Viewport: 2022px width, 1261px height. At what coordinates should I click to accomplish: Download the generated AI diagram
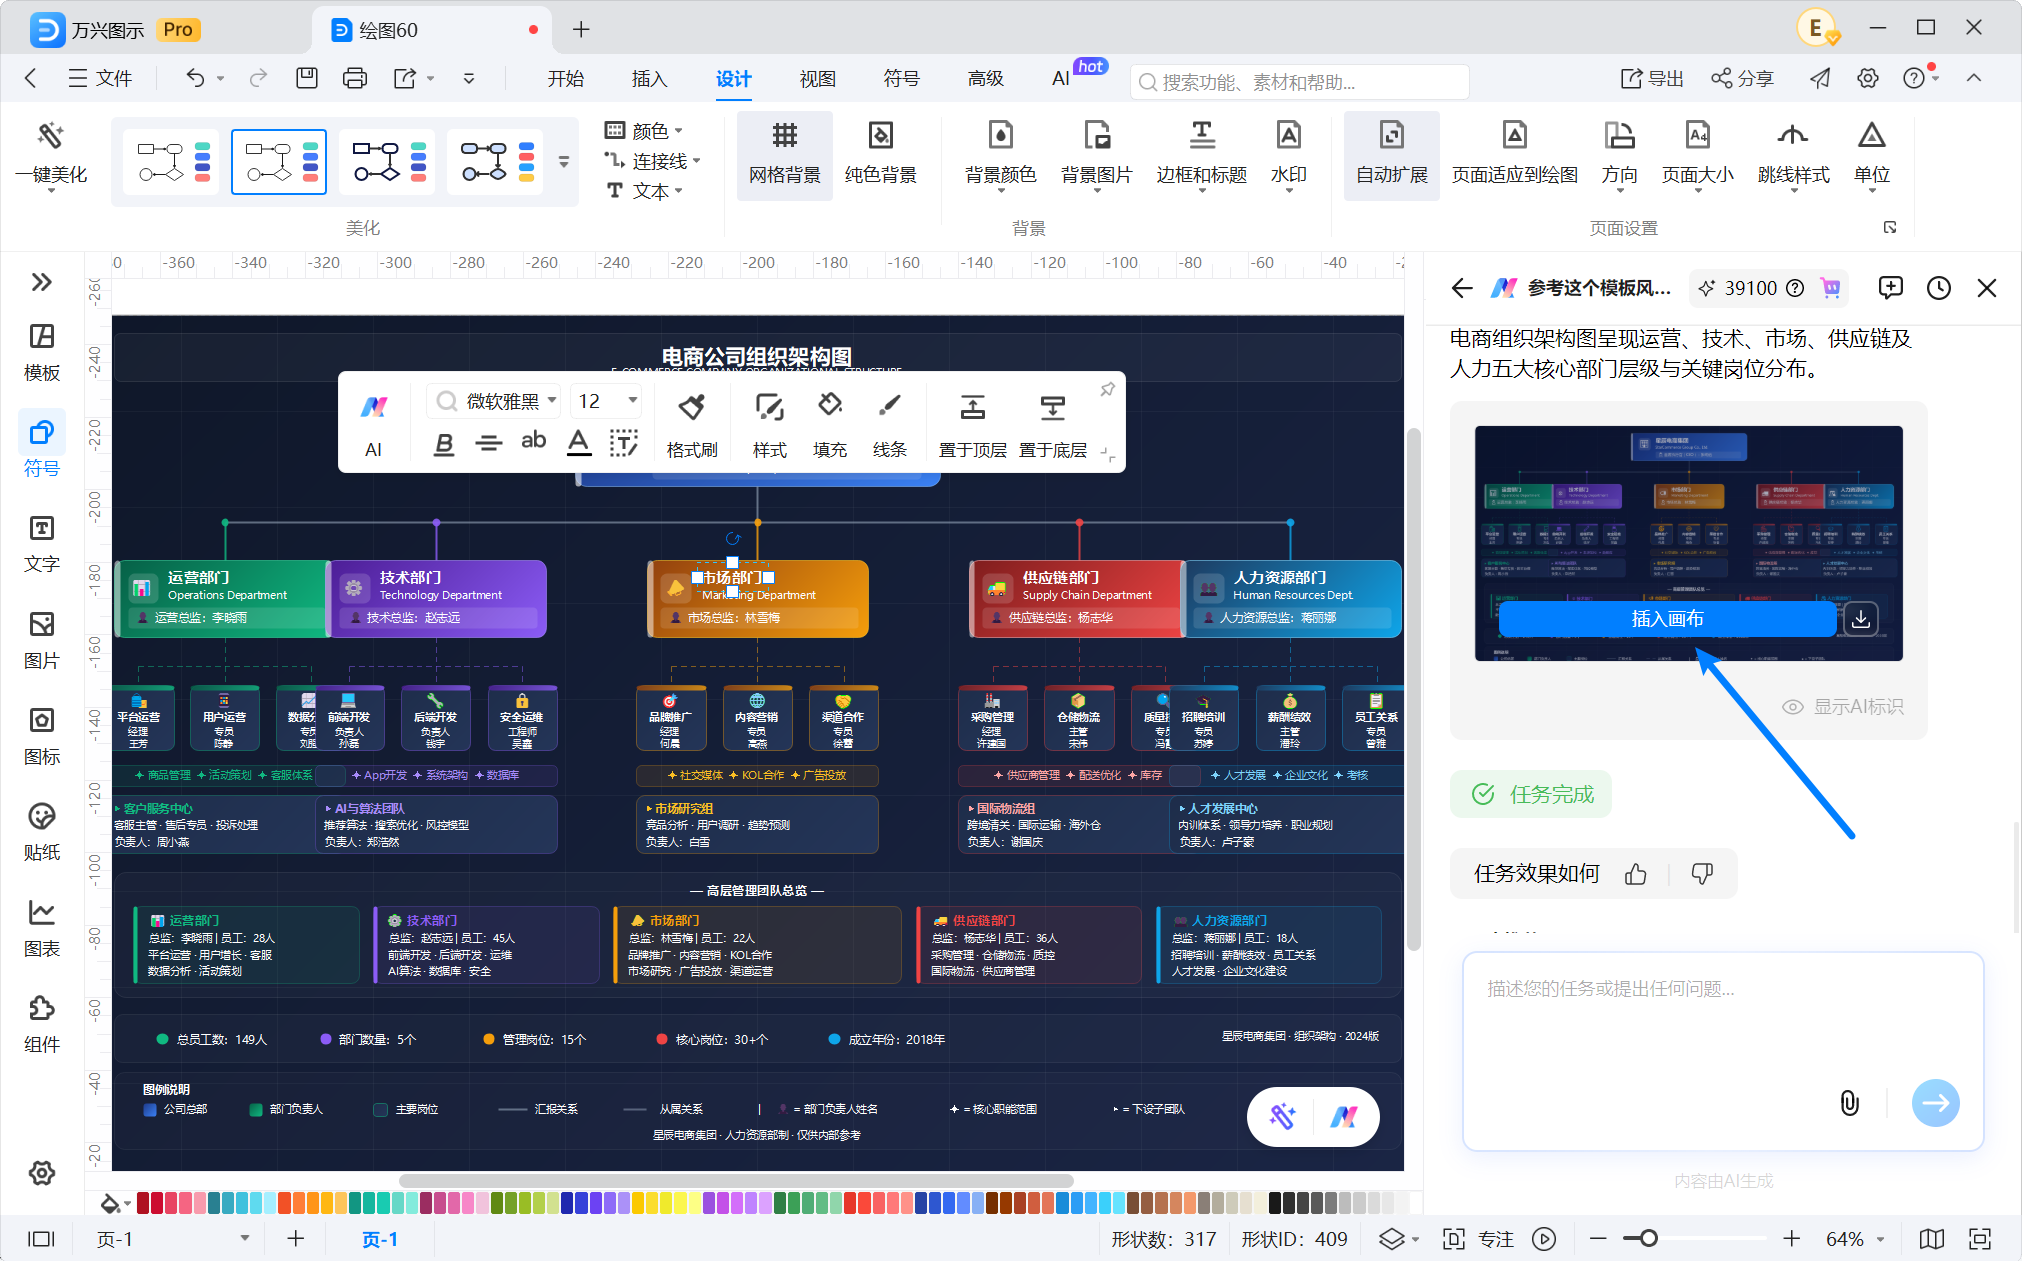pyautogui.click(x=1860, y=619)
